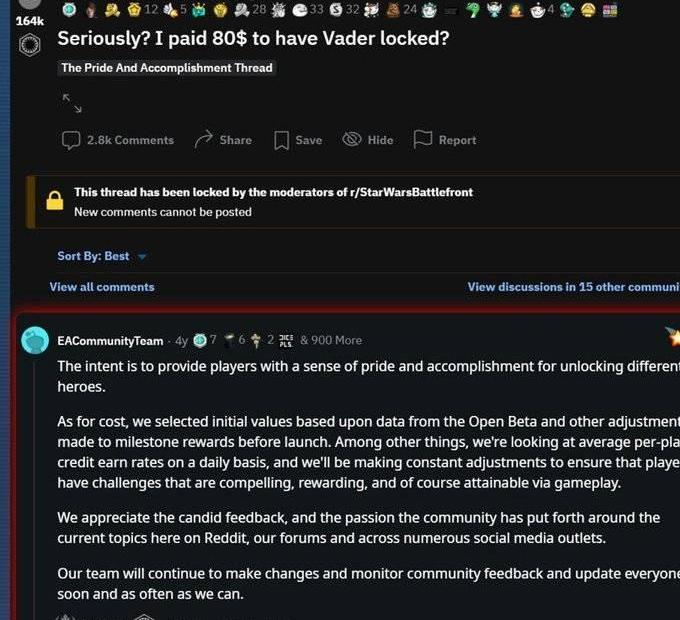Save the post with bookmark icon
This screenshot has width=680, height=620.
click(298, 140)
